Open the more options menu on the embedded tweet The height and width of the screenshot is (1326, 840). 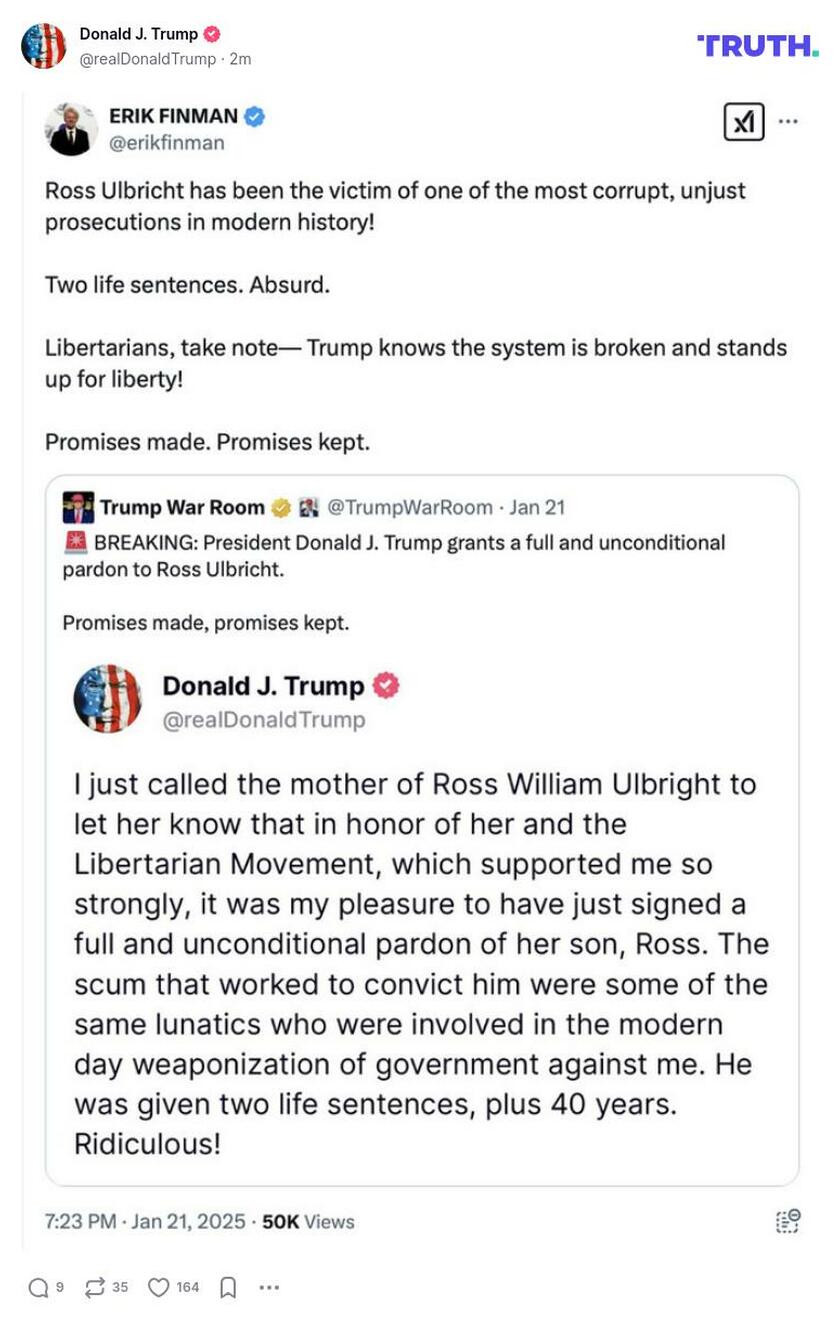coord(789,123)
